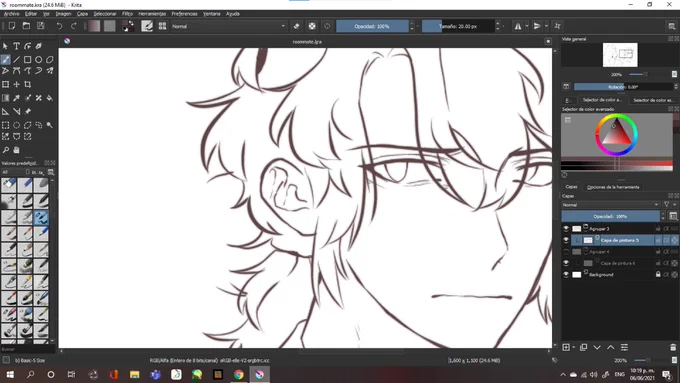Open the brush blending mode Normal dropdown
Screen dimensions: 680x383
pos(229,26)
